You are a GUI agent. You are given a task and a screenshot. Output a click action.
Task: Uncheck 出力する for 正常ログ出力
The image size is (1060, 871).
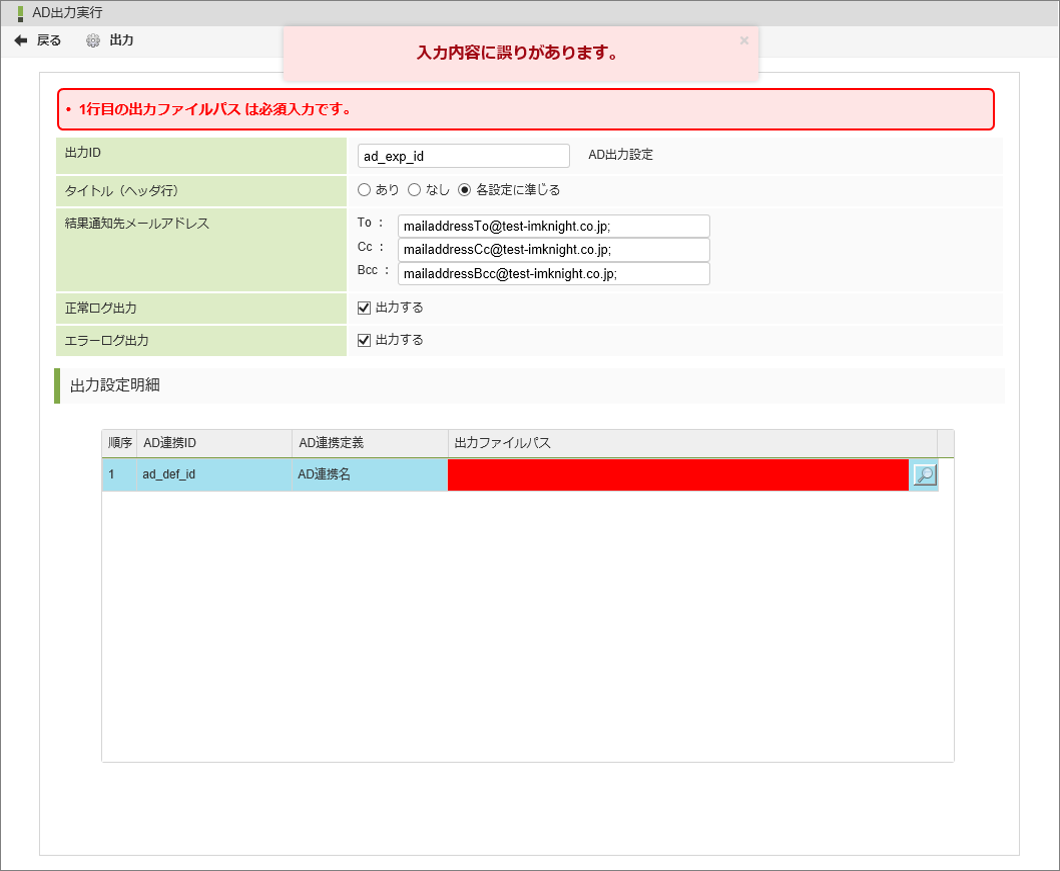pos(364,307)
